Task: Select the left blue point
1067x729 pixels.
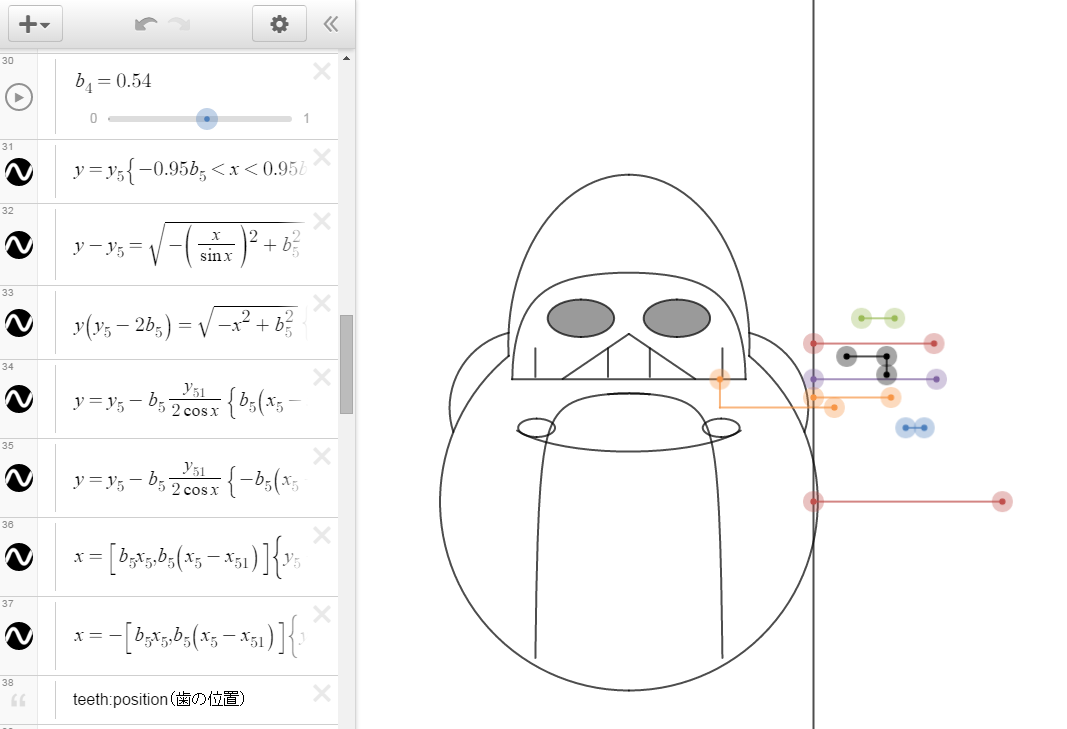Action: coord(906,427)
